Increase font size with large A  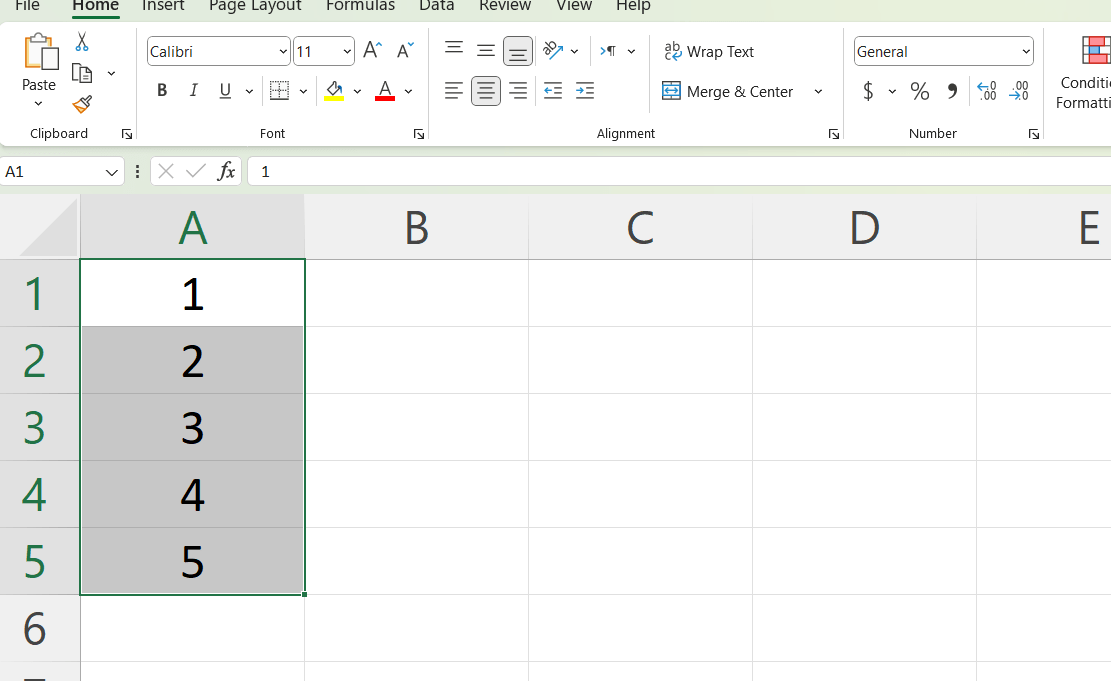(x=372, y=50)
